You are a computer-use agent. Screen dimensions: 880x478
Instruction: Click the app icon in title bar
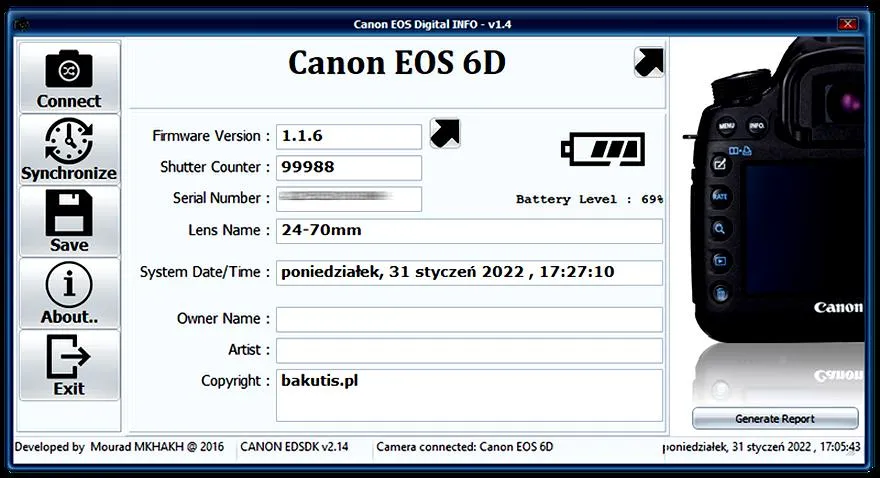[22, 25]
